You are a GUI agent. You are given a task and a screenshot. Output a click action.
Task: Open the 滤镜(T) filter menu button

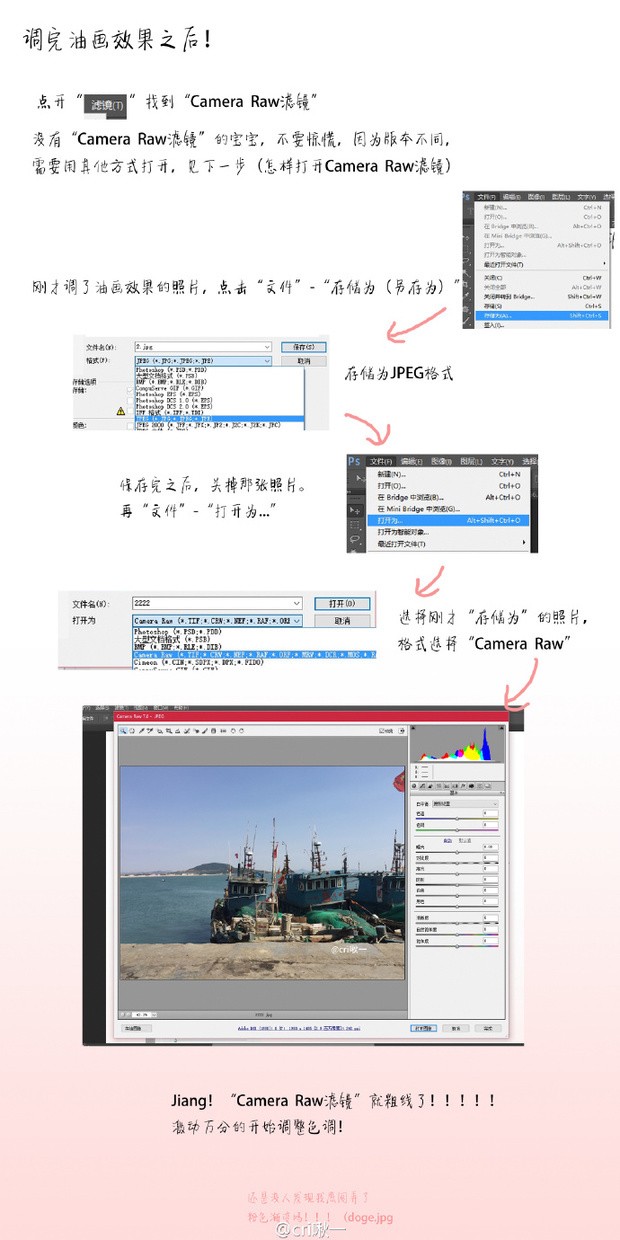point(108,104)
